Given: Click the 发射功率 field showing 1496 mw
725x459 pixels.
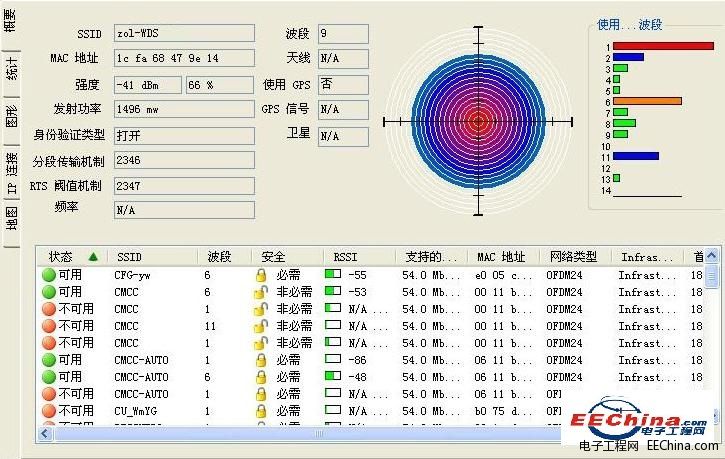Looking at the screenshot, I should tap(184, 110).
